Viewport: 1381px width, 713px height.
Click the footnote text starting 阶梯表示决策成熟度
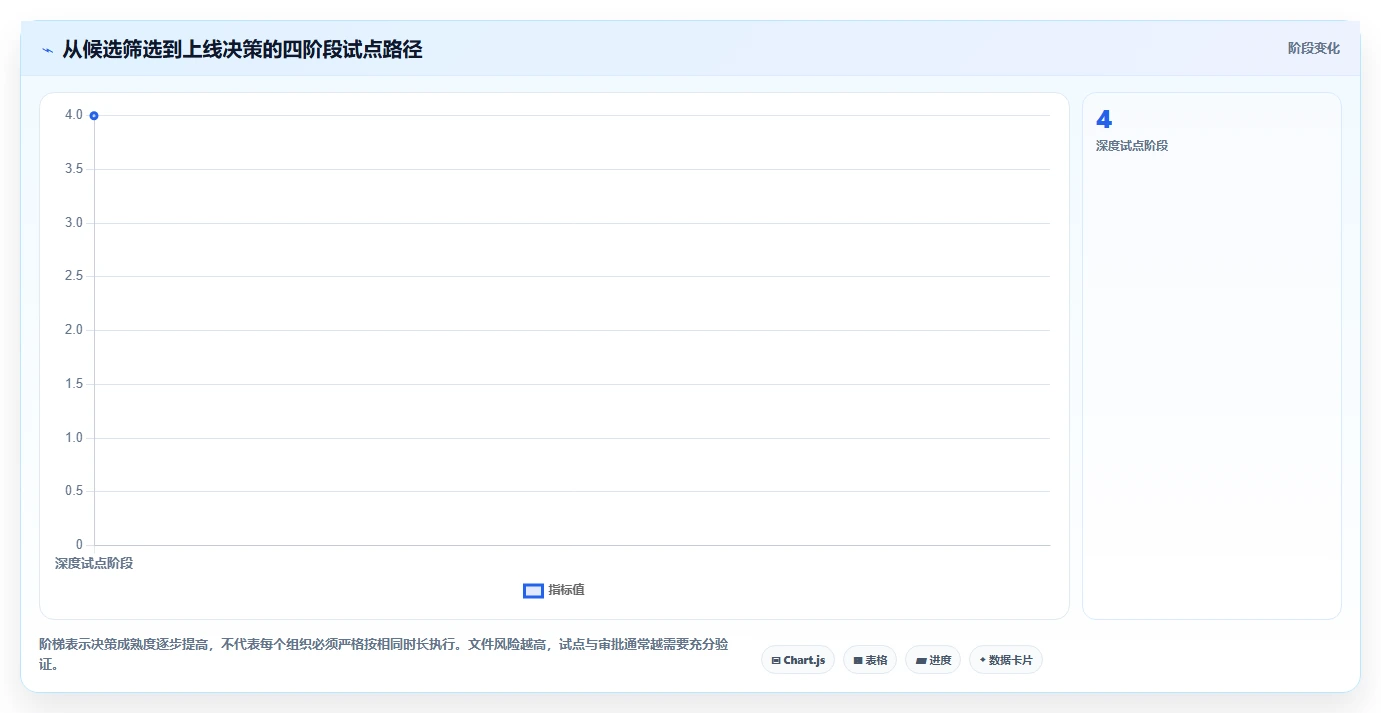tap(383, 654)
